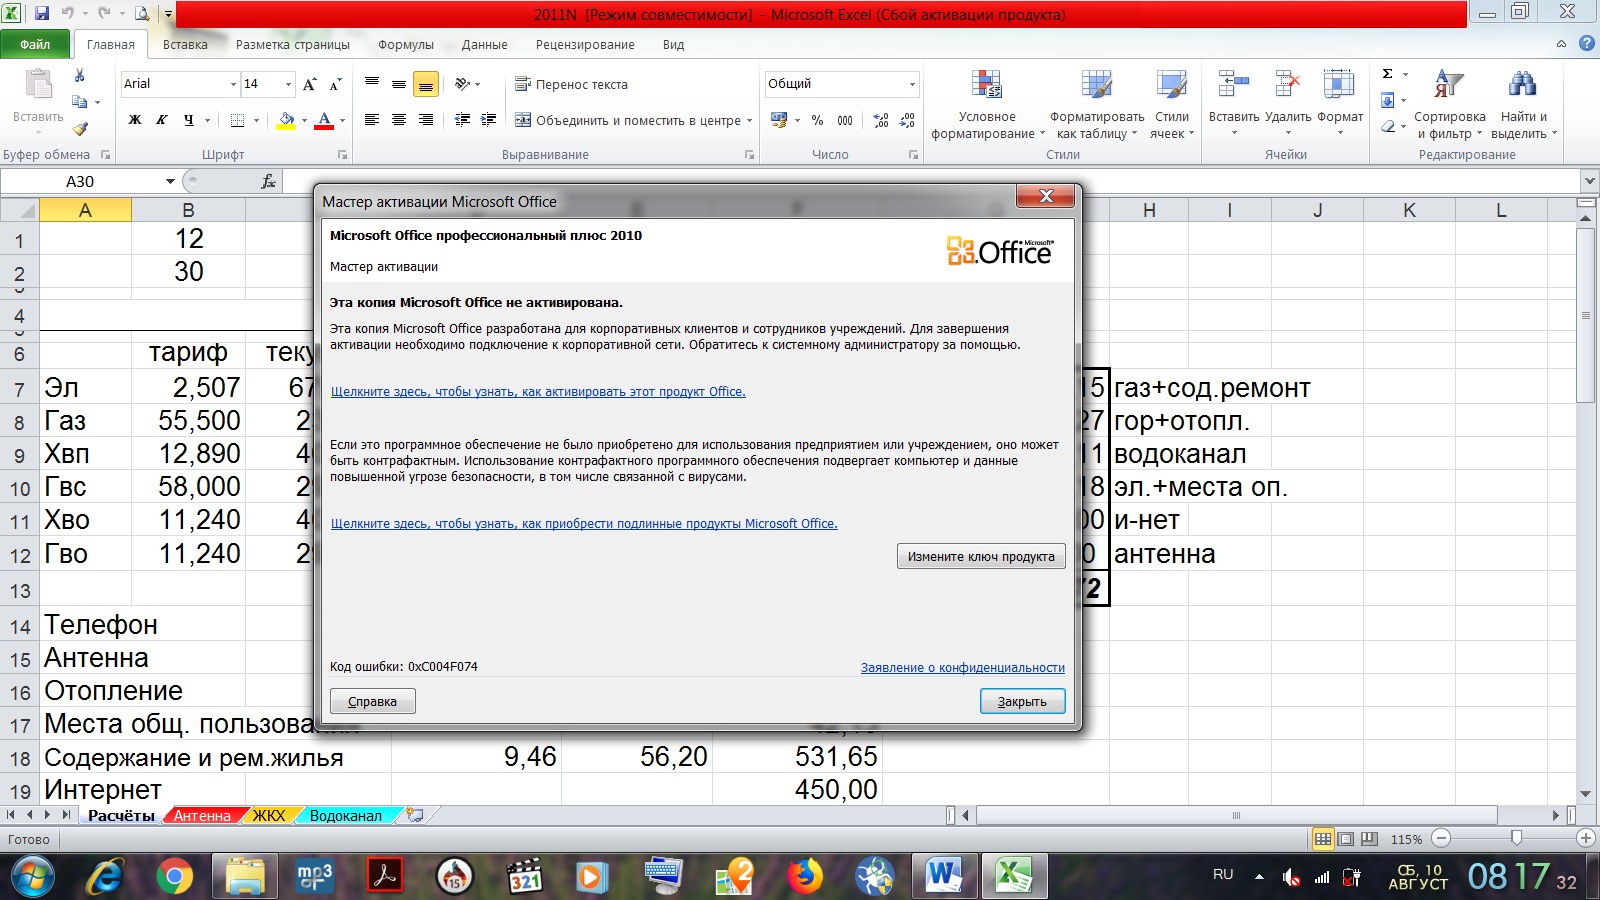1600x900 pixels.
Task: Open the Font (Шрифт) dialog launcher
Action: (342, 155)
